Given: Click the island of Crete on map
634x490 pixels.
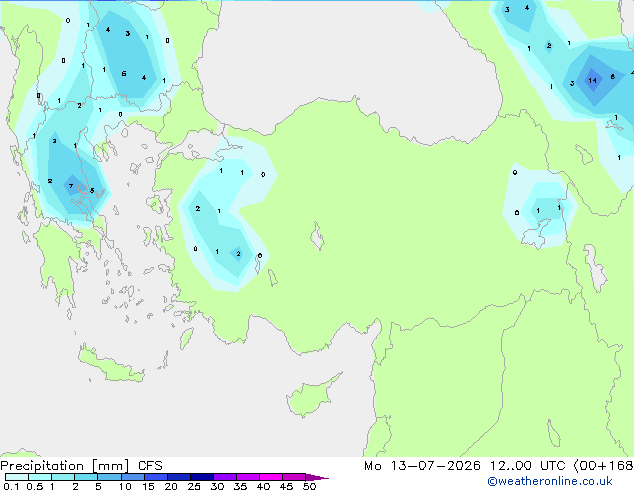Looking at the screenshot, I should point(110,365).
